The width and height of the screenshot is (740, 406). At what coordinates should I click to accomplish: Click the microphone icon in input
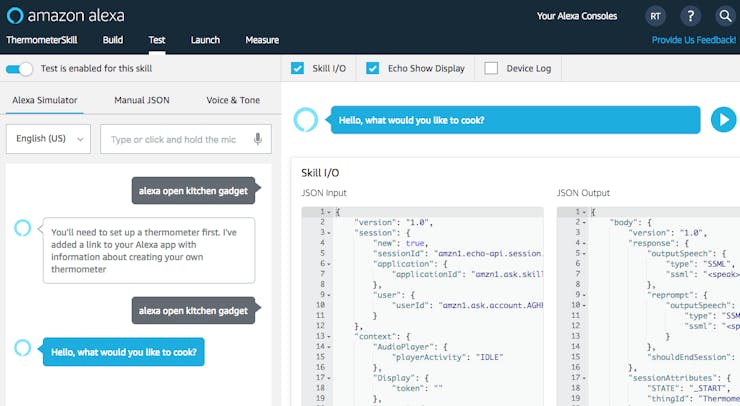(258, 139)
